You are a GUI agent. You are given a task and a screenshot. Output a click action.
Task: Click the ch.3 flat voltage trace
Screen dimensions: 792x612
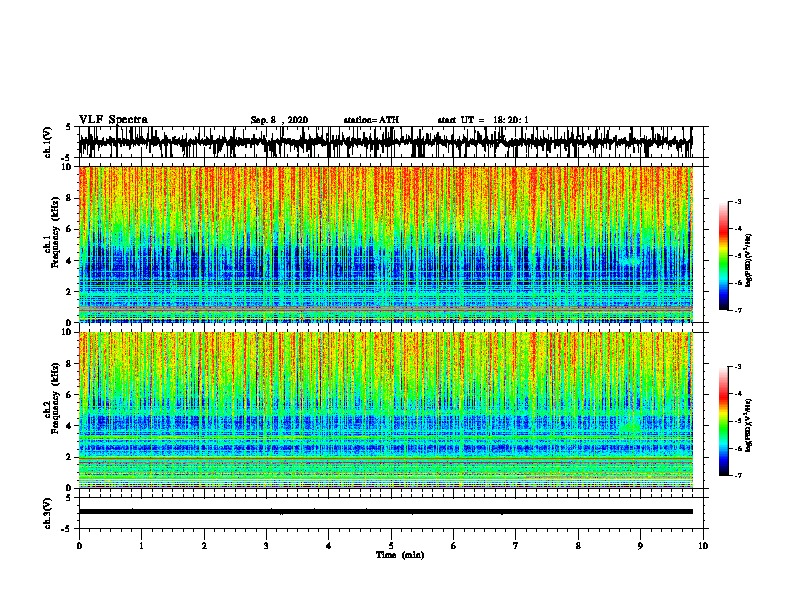[x=385, y=512]
